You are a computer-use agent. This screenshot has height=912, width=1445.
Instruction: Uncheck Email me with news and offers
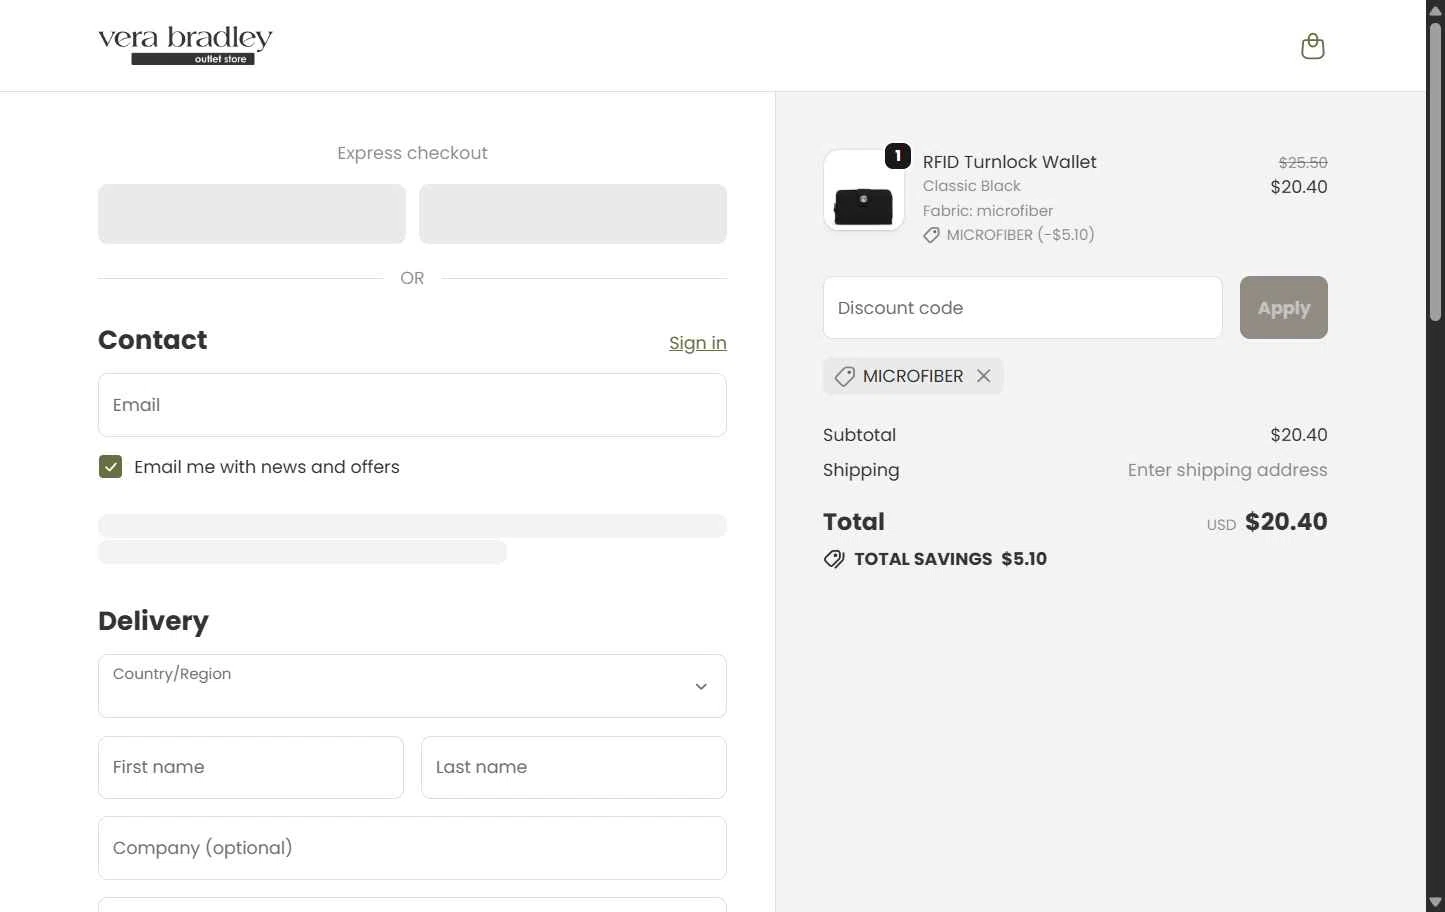(111, 467)
